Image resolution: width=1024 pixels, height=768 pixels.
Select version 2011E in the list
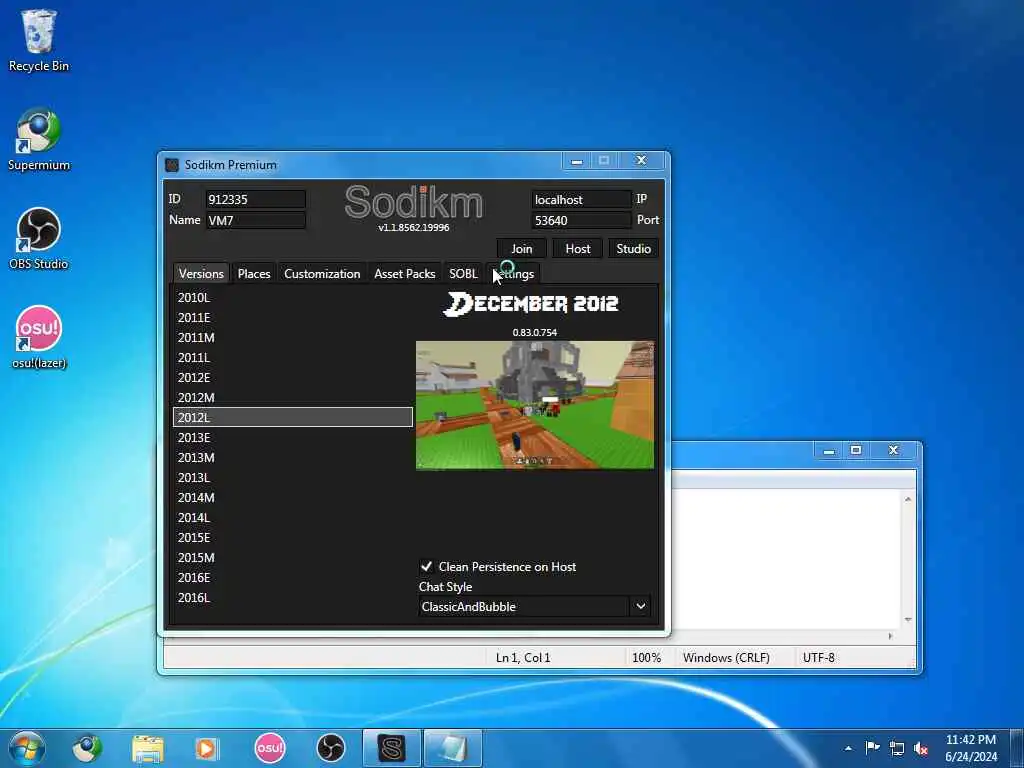point(293,317)
